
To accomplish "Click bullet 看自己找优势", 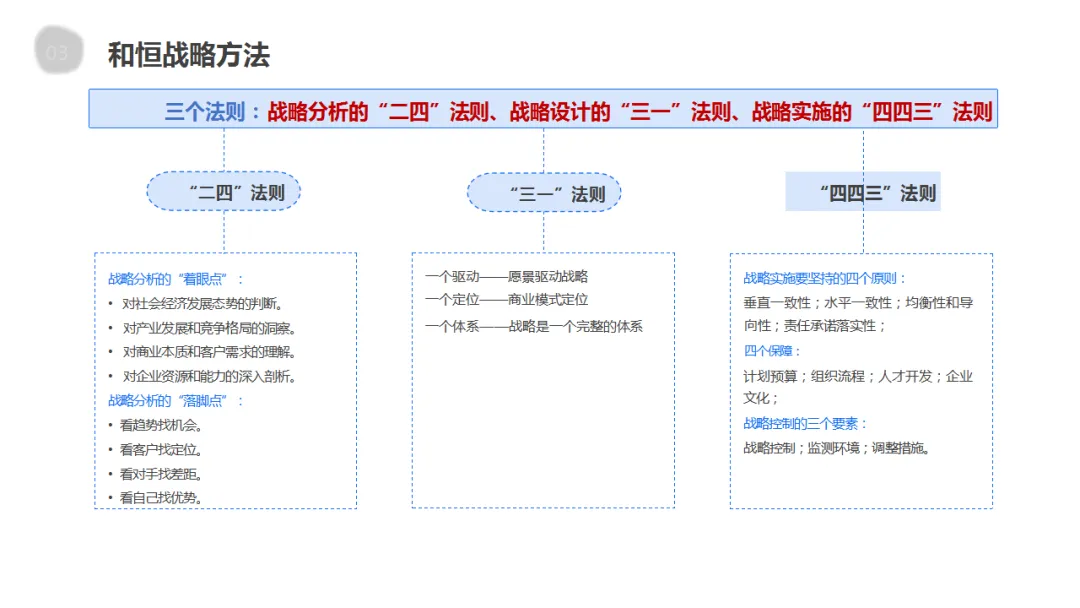I will (160, 498).
